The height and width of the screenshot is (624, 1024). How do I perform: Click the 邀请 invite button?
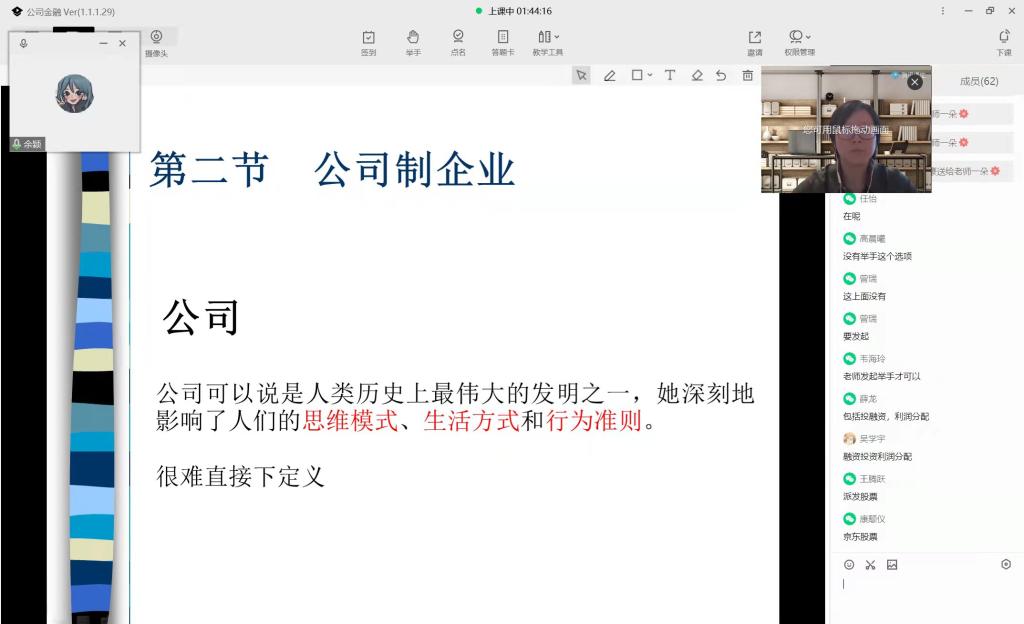click(754, 42)
